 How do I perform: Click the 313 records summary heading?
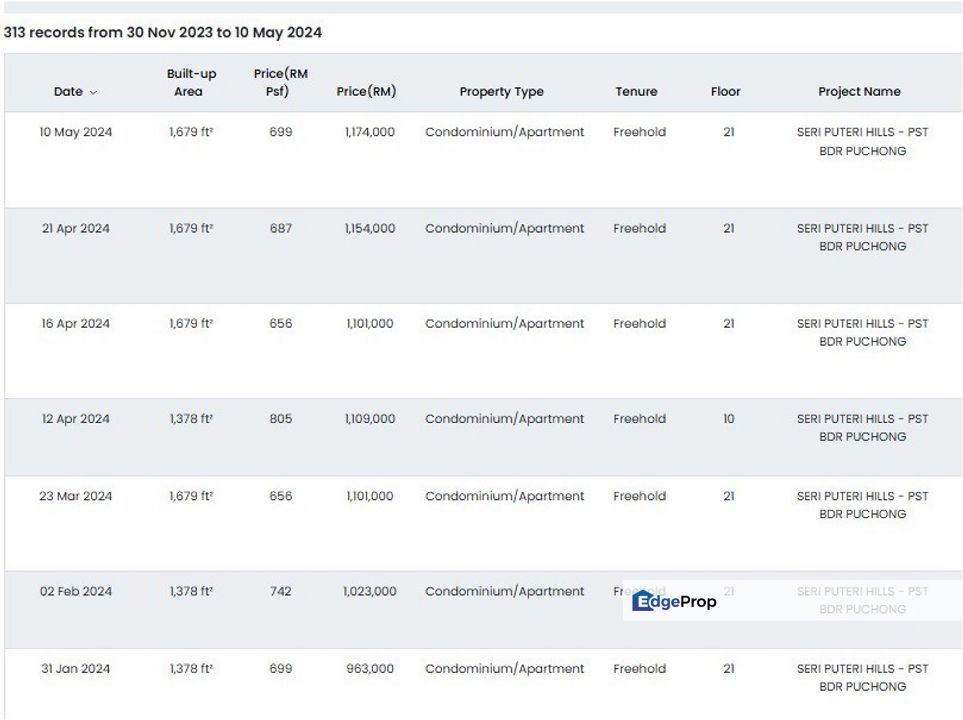coord(163,32)
